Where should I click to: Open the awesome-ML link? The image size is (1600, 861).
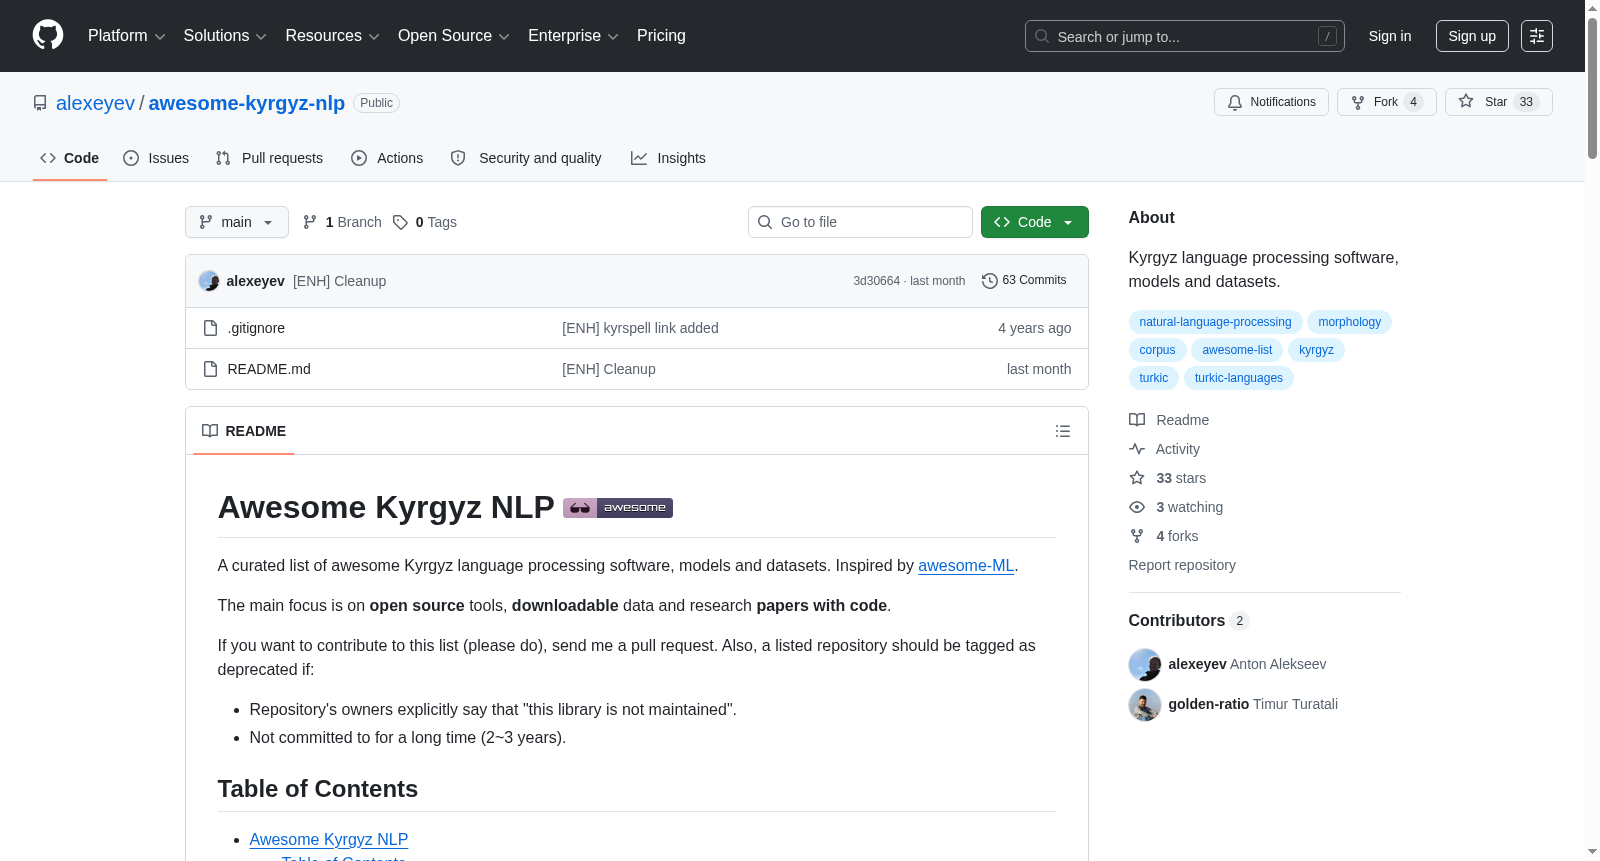point(966,565)
